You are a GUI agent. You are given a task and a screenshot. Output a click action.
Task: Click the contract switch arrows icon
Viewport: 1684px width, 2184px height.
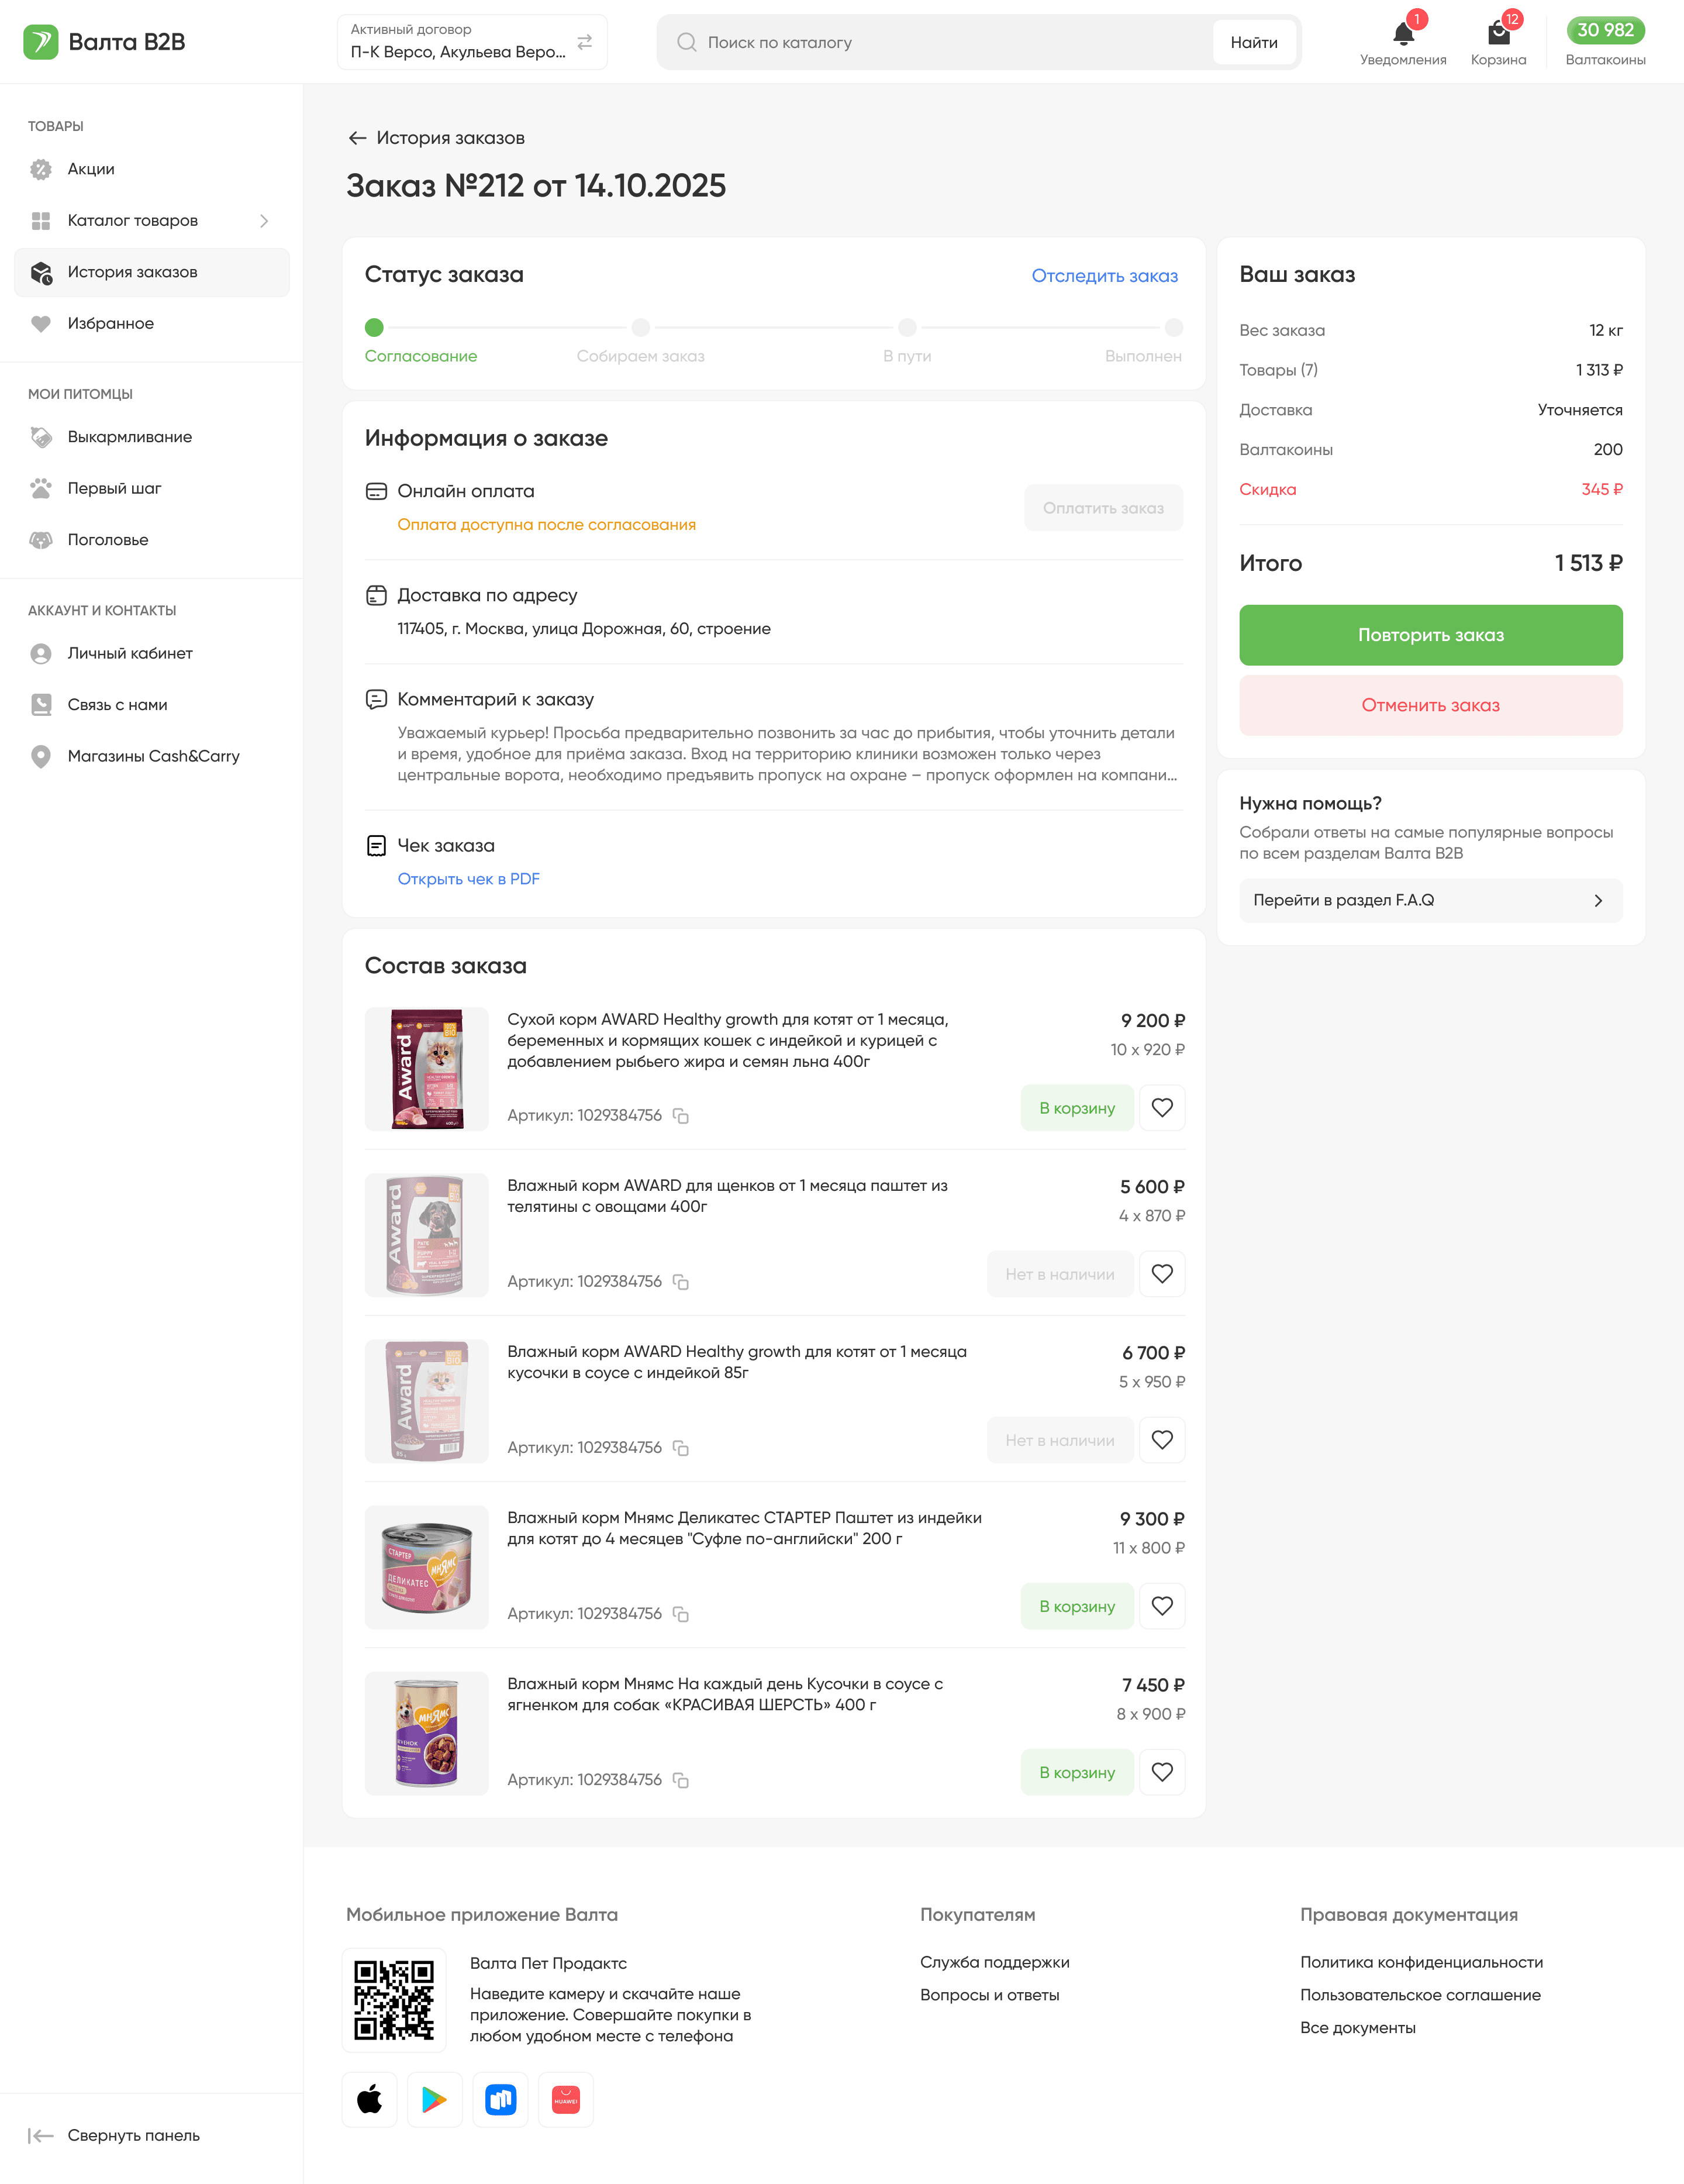point(585,42)
